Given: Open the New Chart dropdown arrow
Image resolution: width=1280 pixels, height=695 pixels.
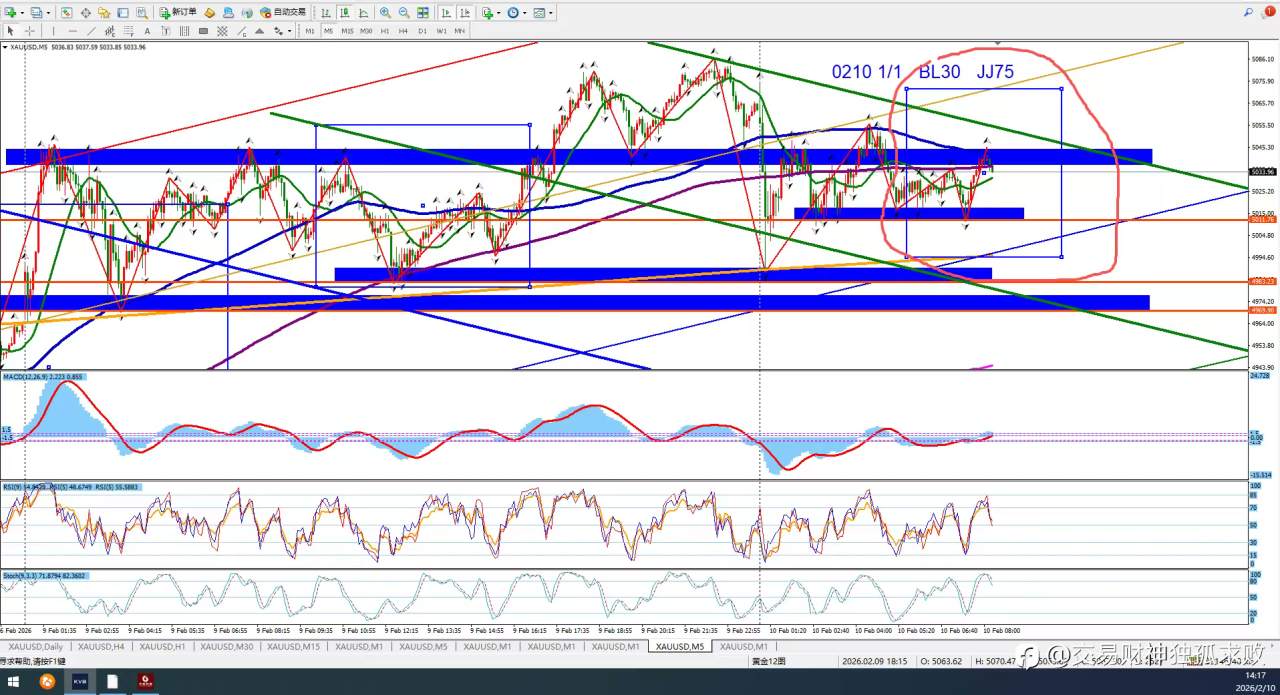Looking at the screenshot, I should [x=22, y=13].
